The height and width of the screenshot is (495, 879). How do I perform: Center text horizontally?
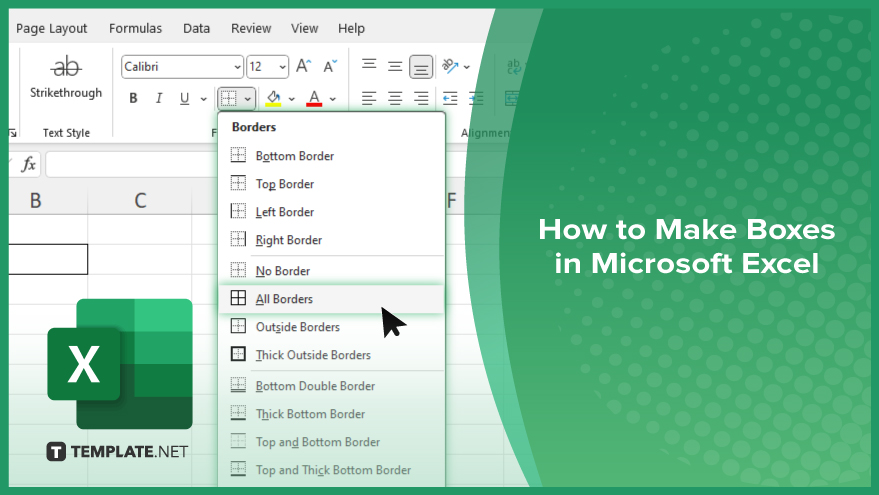click(395, 99)
